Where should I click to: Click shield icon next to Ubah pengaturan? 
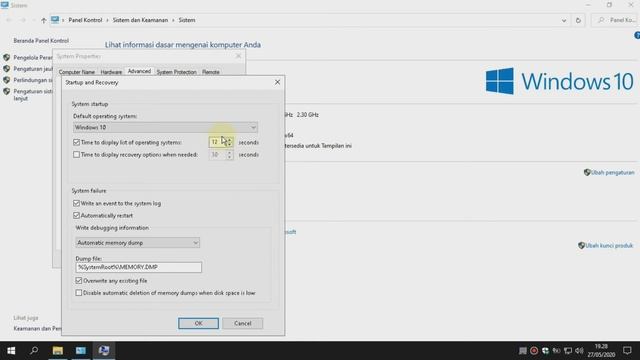tap(587, 172)
